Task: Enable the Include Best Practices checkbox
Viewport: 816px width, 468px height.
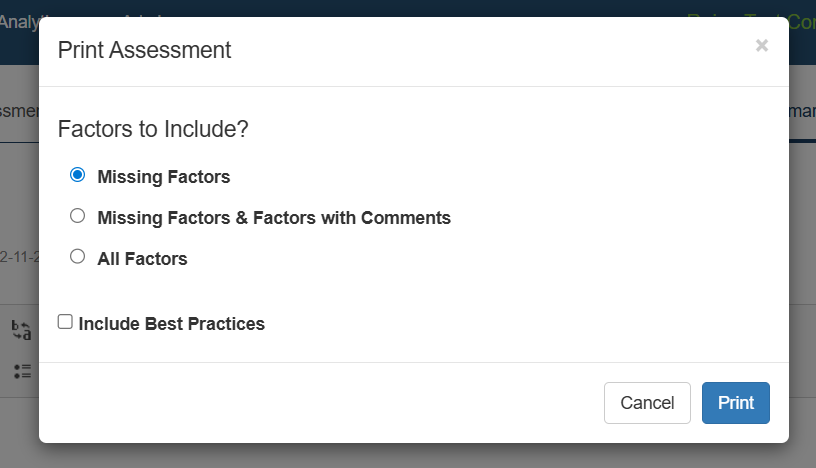Action: point(65,322)
